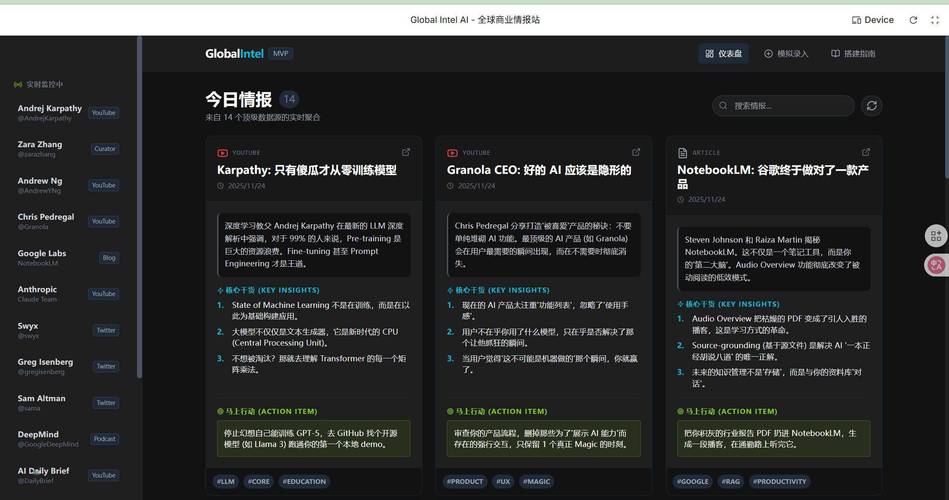Select the #PRODUCTIVITY tag
Image resolution: width=949 pixels, height=500 pixels.
pyautogui.click(x=780, y=481)
